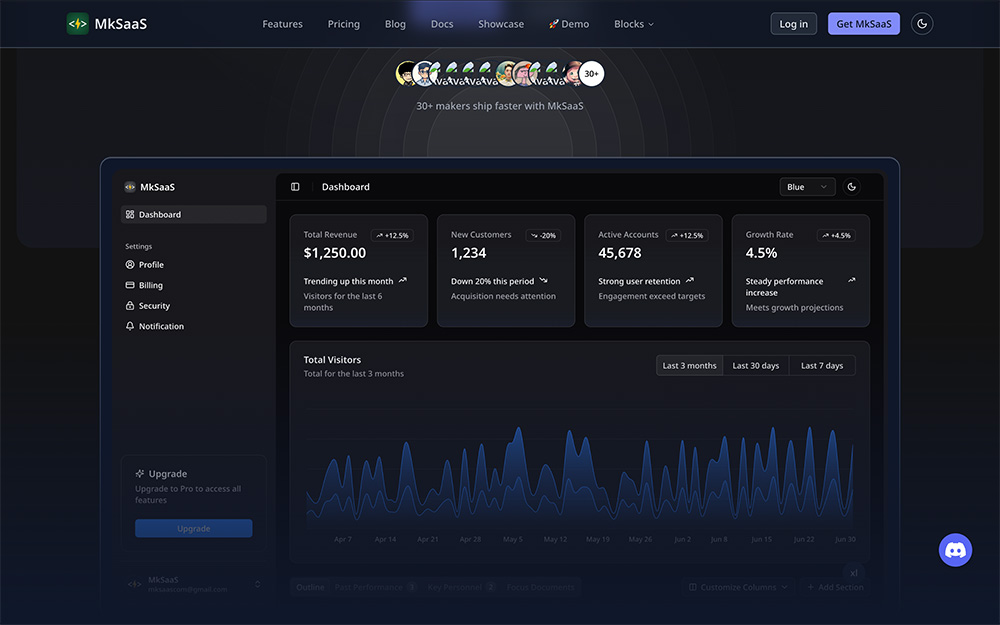
Task: Click the Notification bell icon
Action: (130, 326)
